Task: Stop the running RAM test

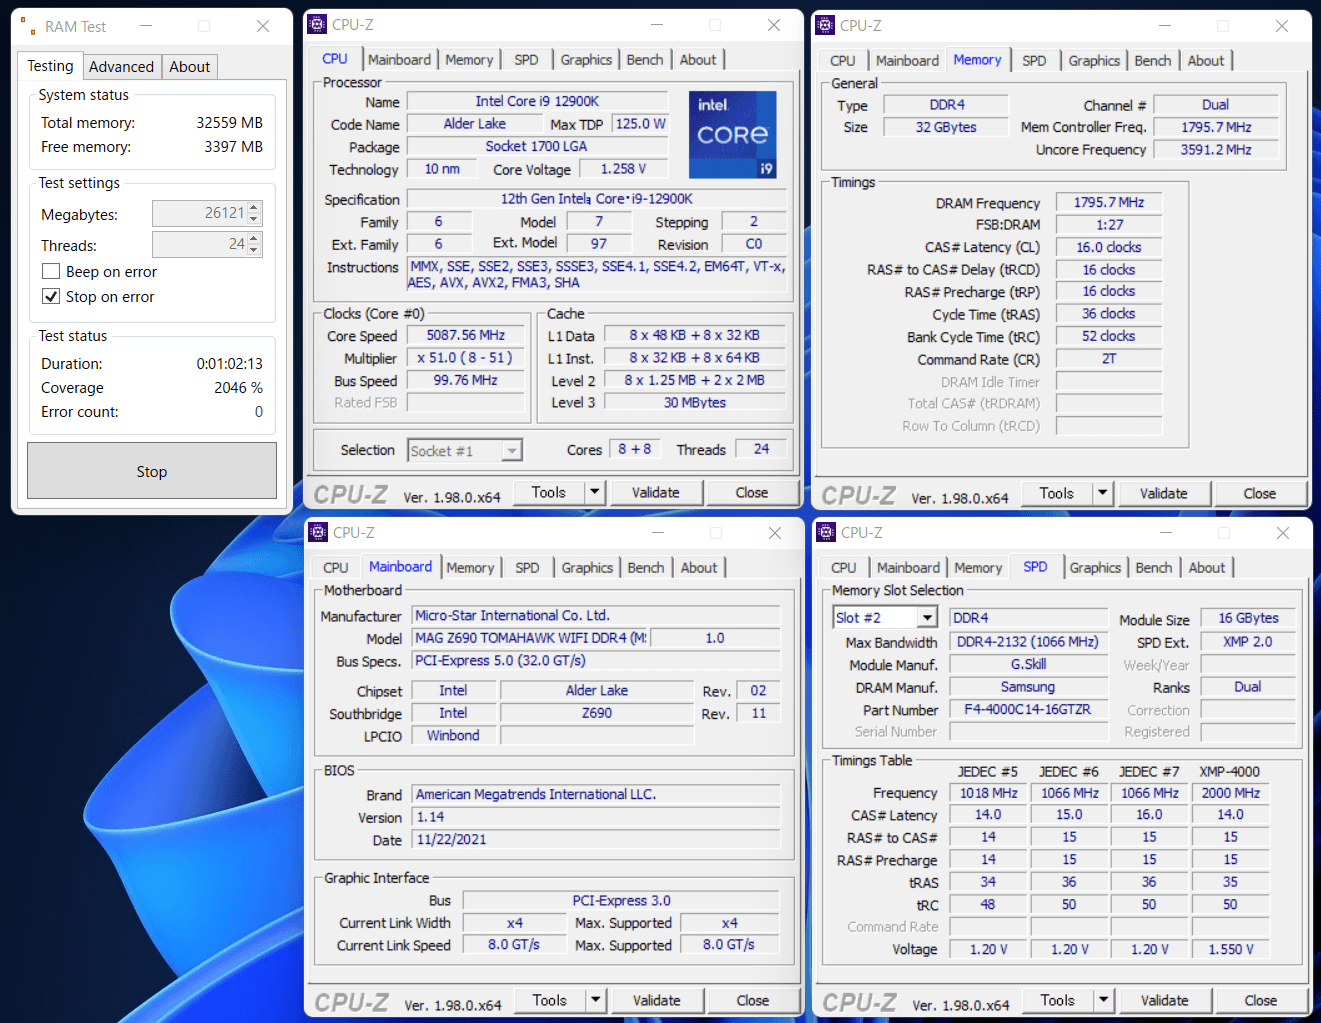Action: (152, 471)
